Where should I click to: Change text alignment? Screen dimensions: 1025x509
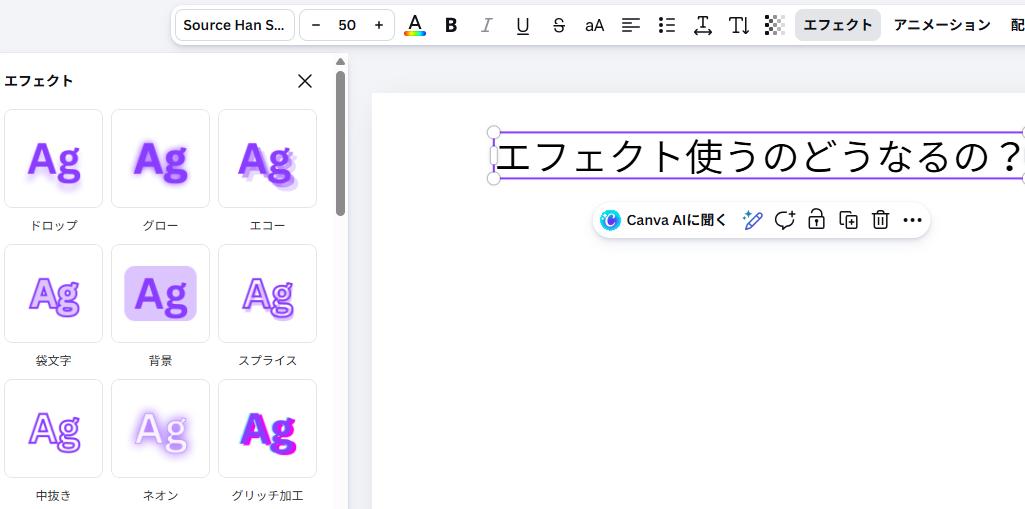[630, 25]
